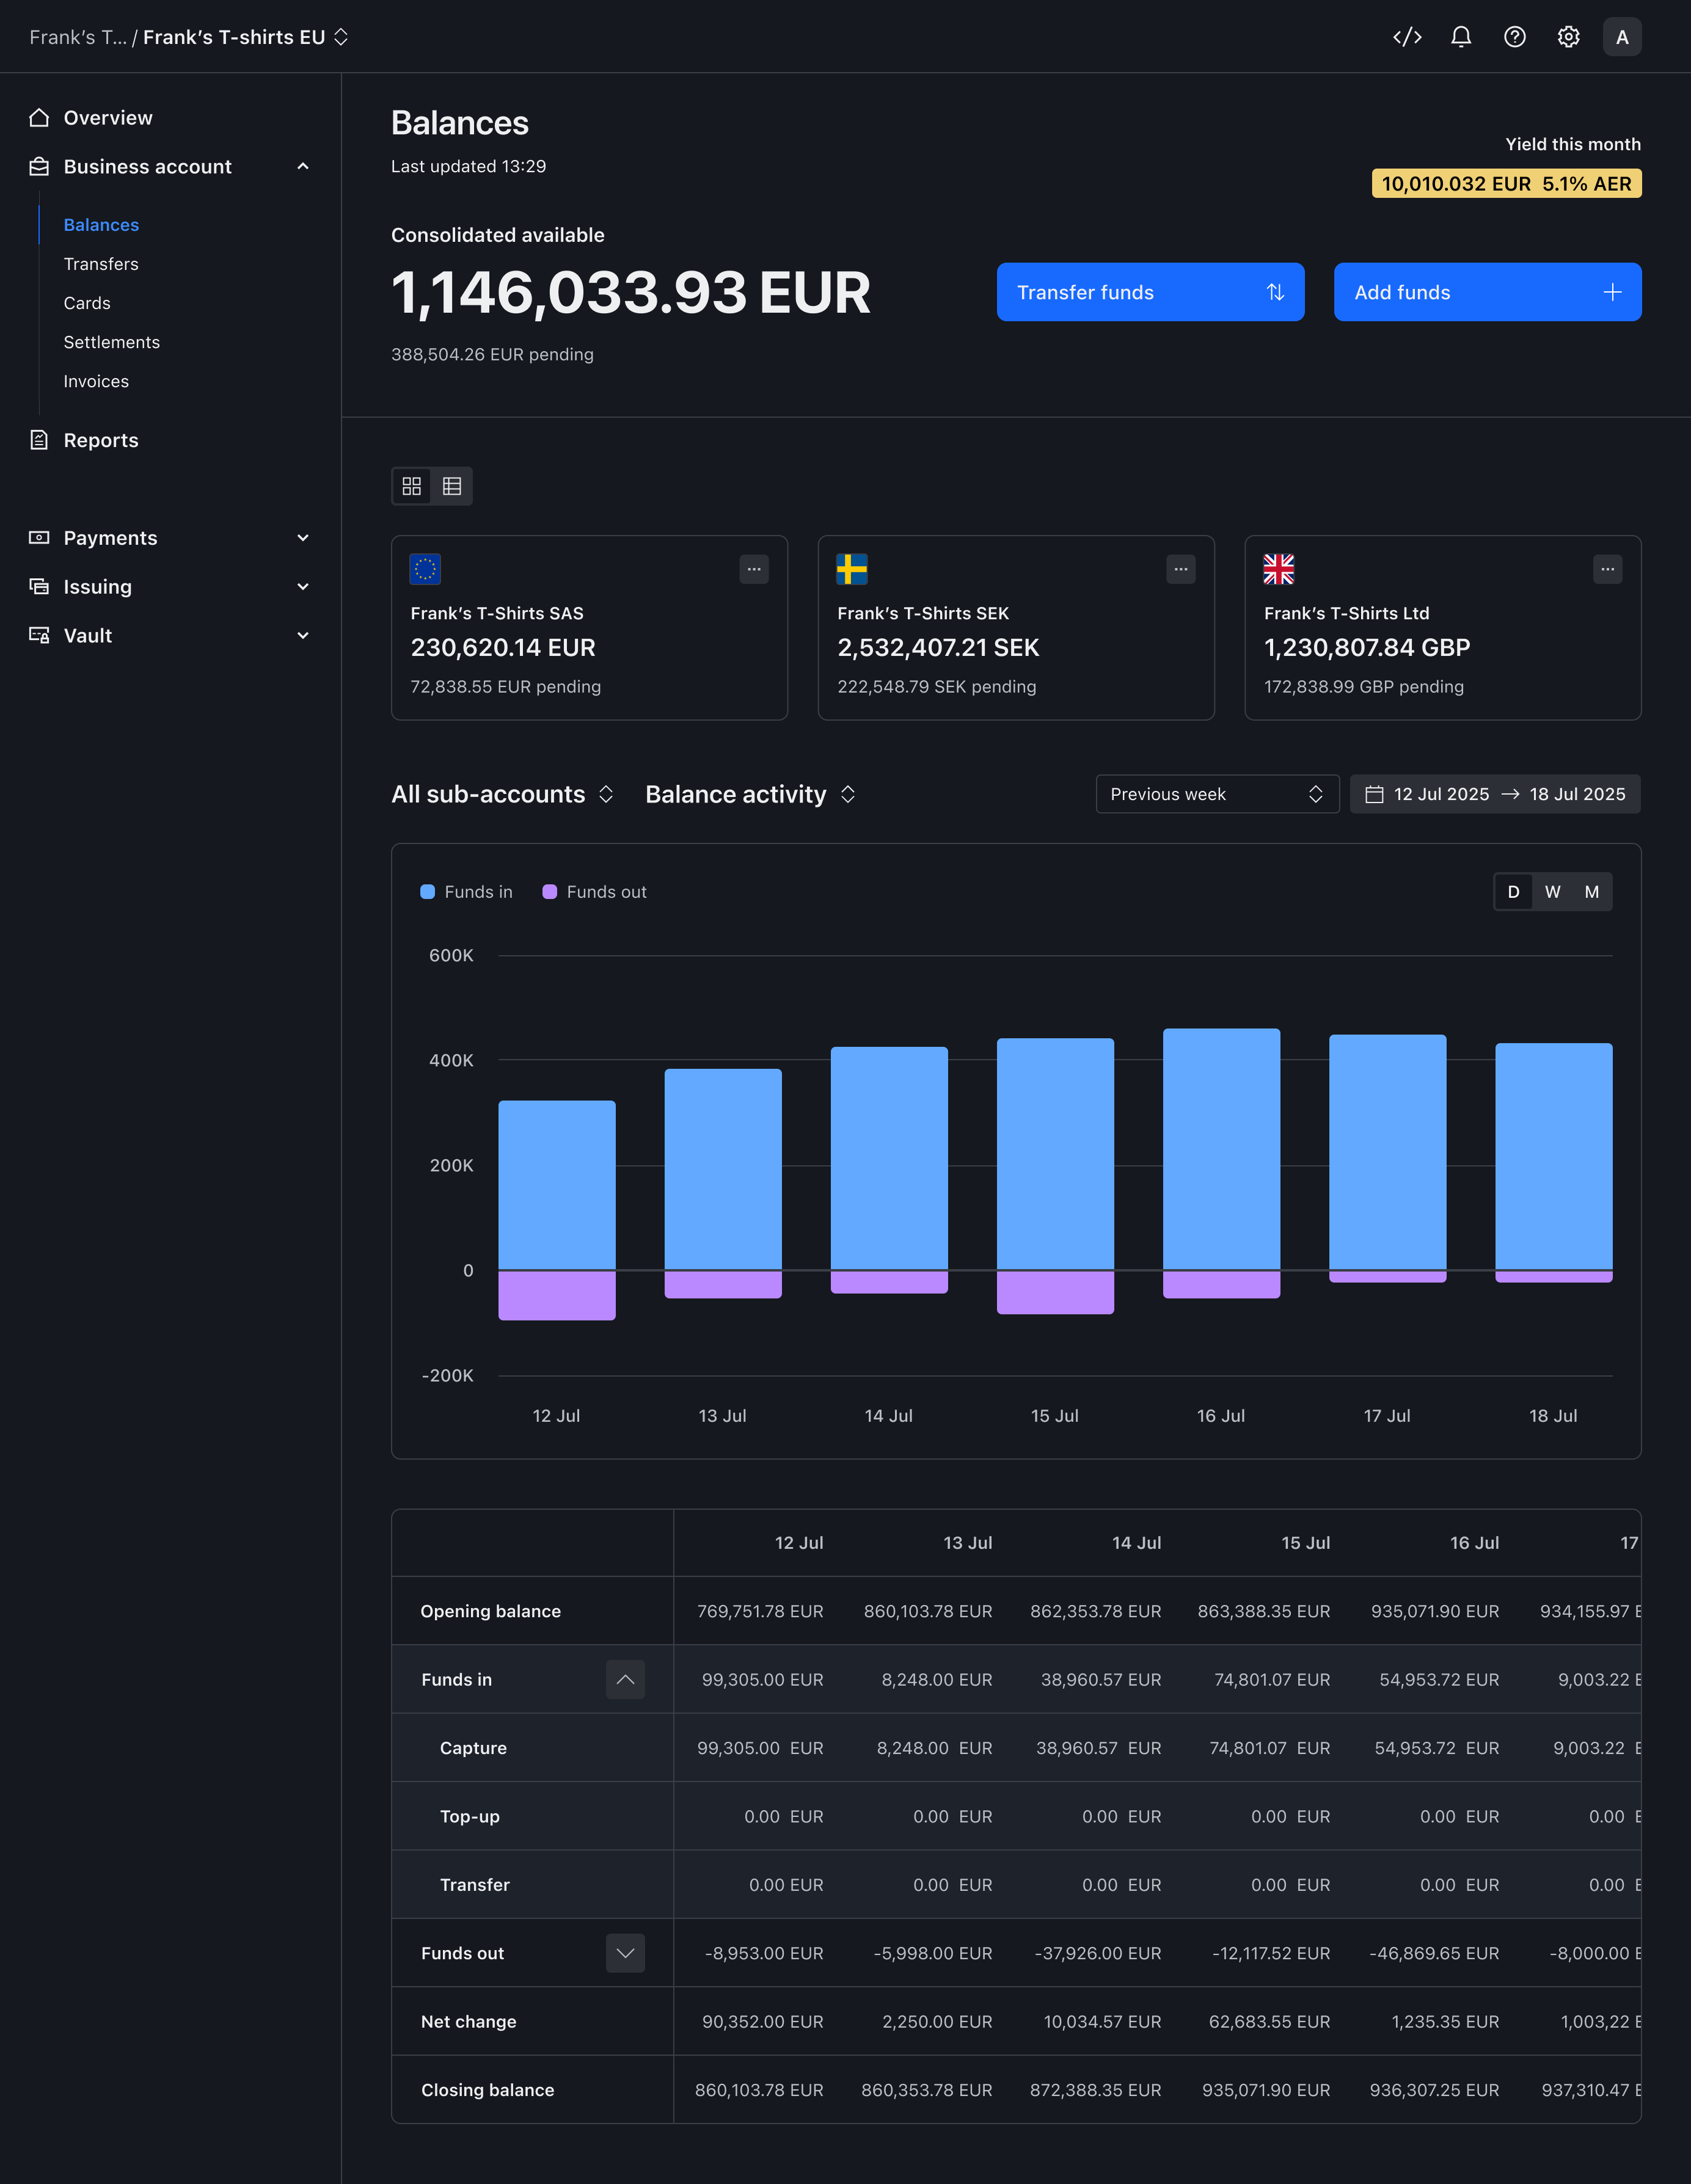Open the account switcher Frank's T-shirts EU

click(x=246, y=37)
